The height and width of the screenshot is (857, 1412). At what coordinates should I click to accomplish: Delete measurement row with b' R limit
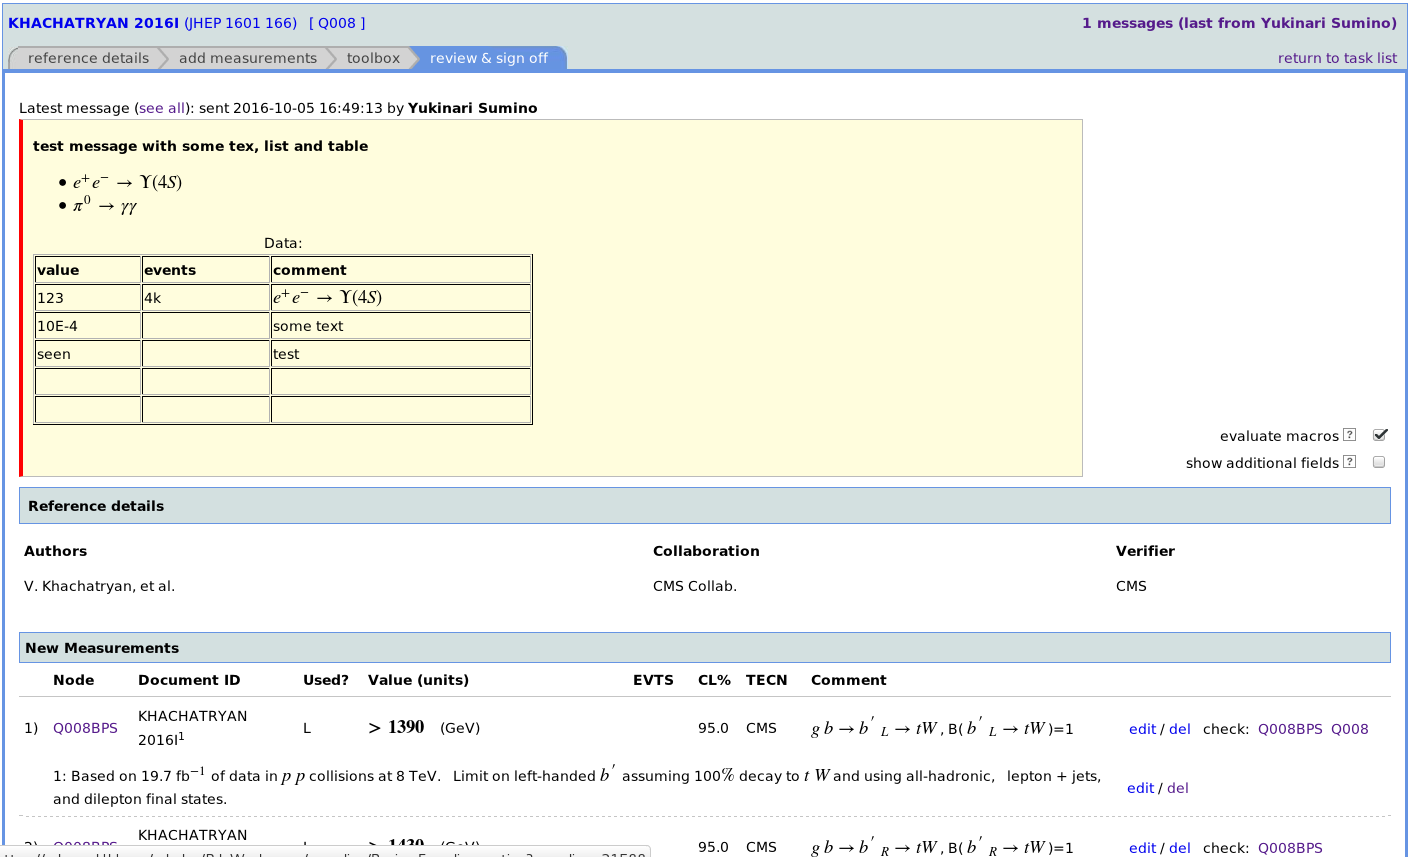pyautogui.click(x=1180, y=848)
